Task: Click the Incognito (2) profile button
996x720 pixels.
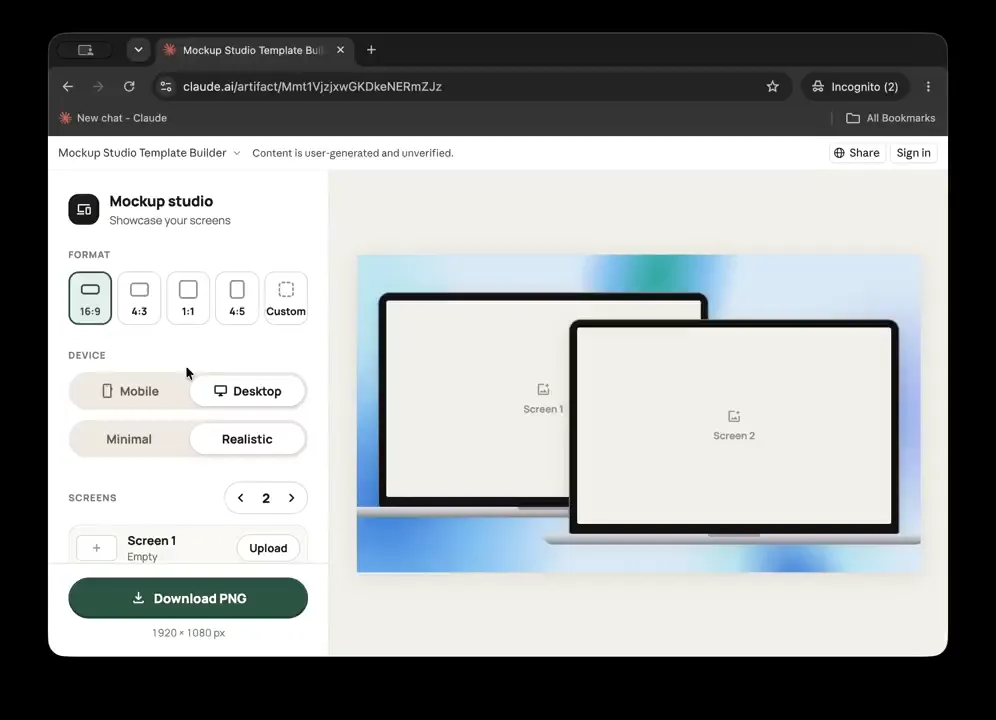Action: 855,86
